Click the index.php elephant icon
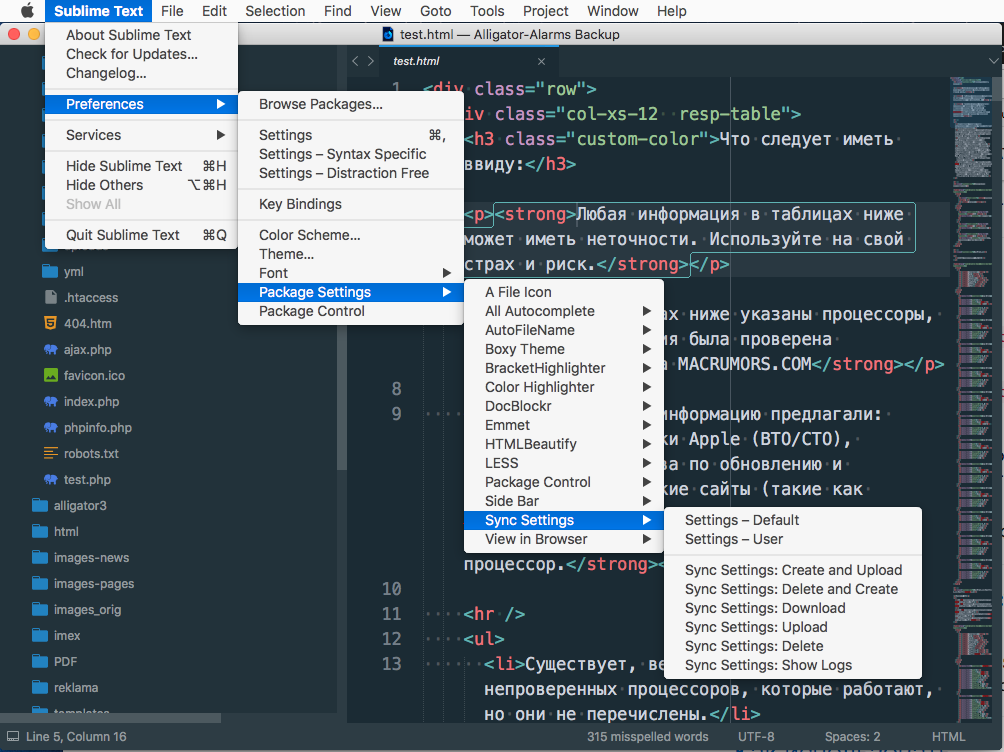Viewport: 1004px width, 752px height. 51,402
